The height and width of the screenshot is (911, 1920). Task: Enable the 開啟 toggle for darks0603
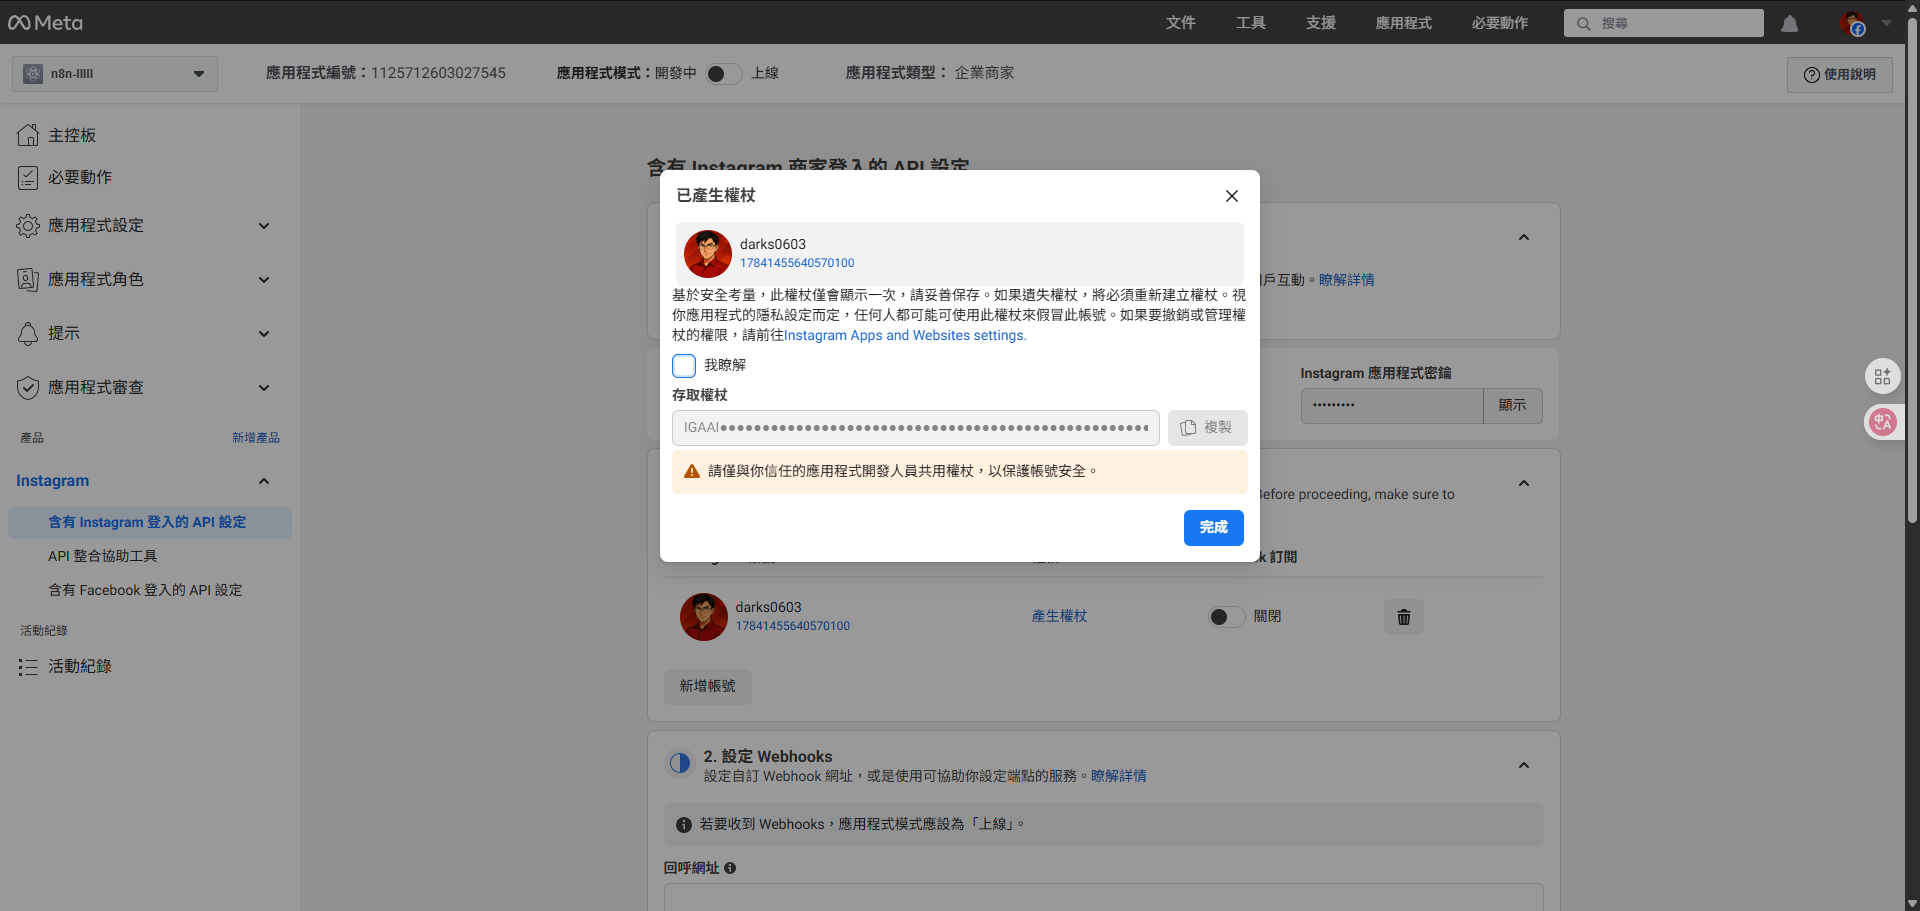(x=1226, y=617)
